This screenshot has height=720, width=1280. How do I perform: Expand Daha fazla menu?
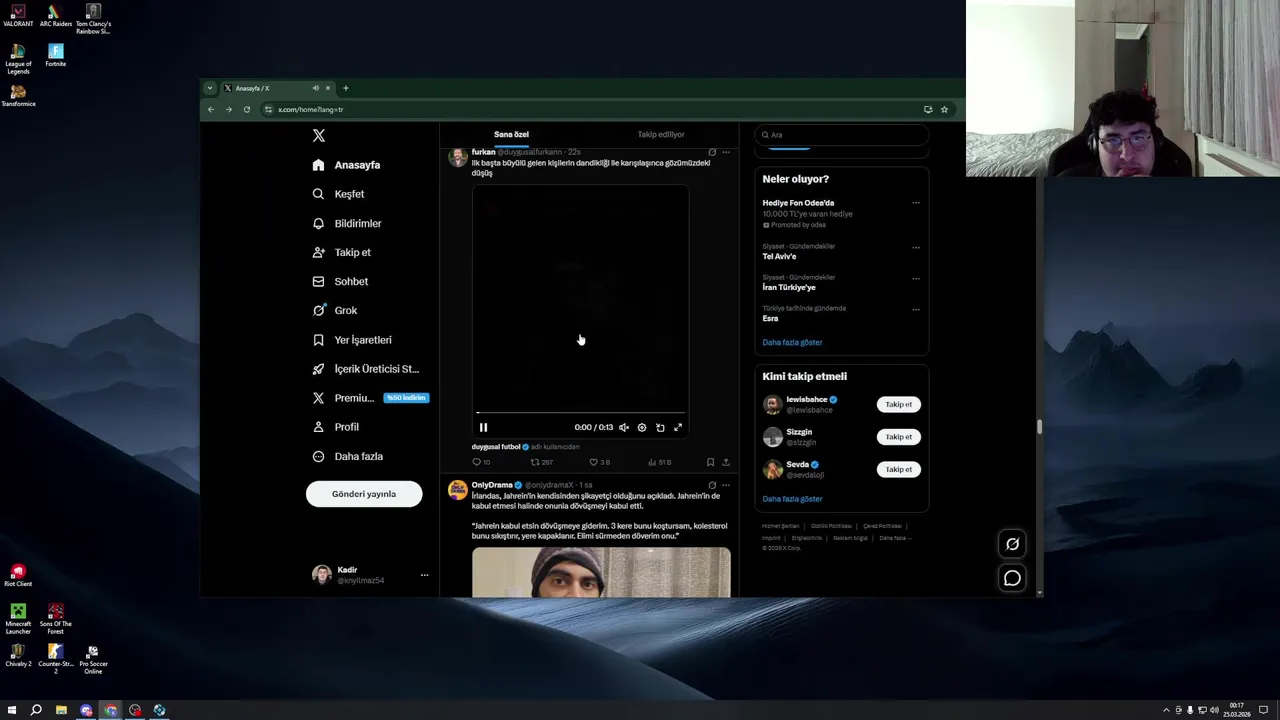coord(347,456)
